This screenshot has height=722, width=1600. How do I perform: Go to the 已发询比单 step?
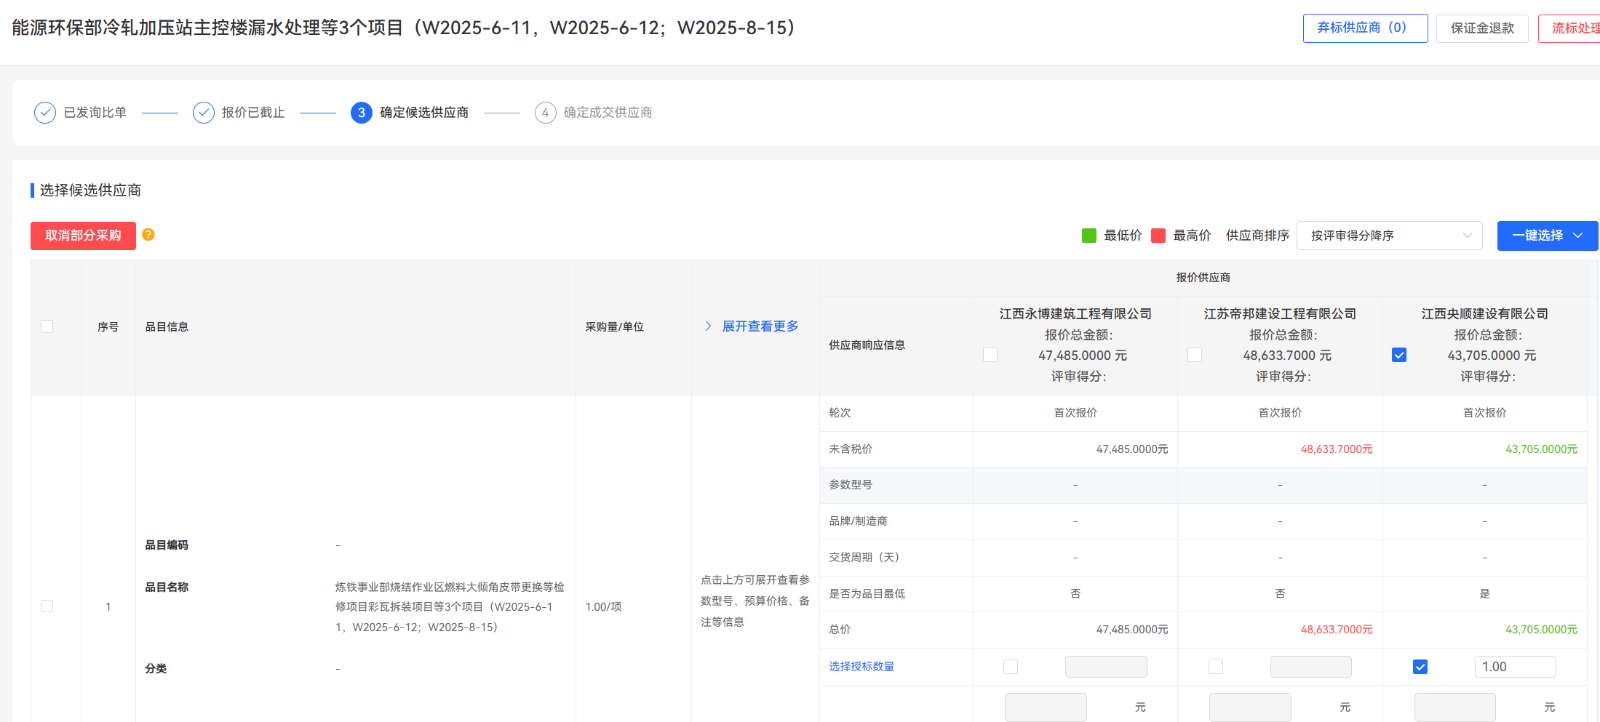(95, 113)
